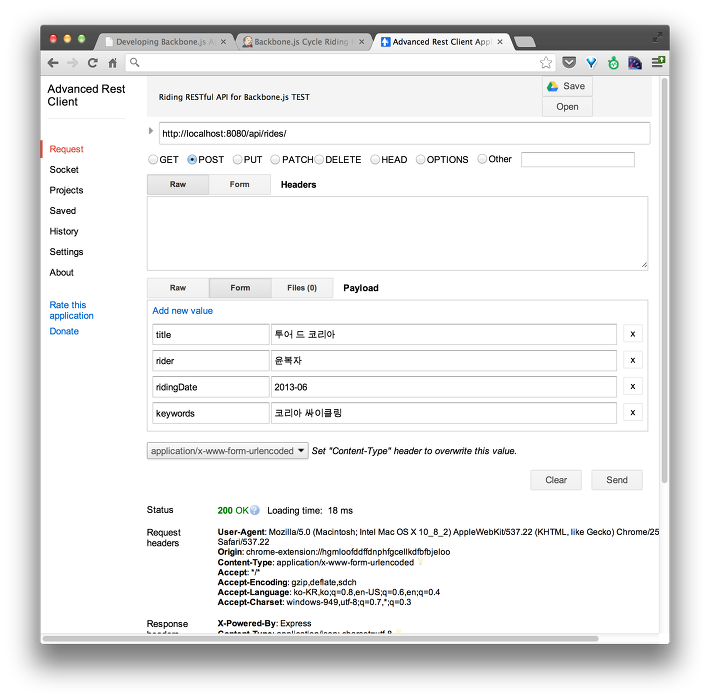This screenshot has width=710, height=700.
Task: Click the horizontal scrollbar at bottom
Action: pyautogui.click(x=320, y=638)
